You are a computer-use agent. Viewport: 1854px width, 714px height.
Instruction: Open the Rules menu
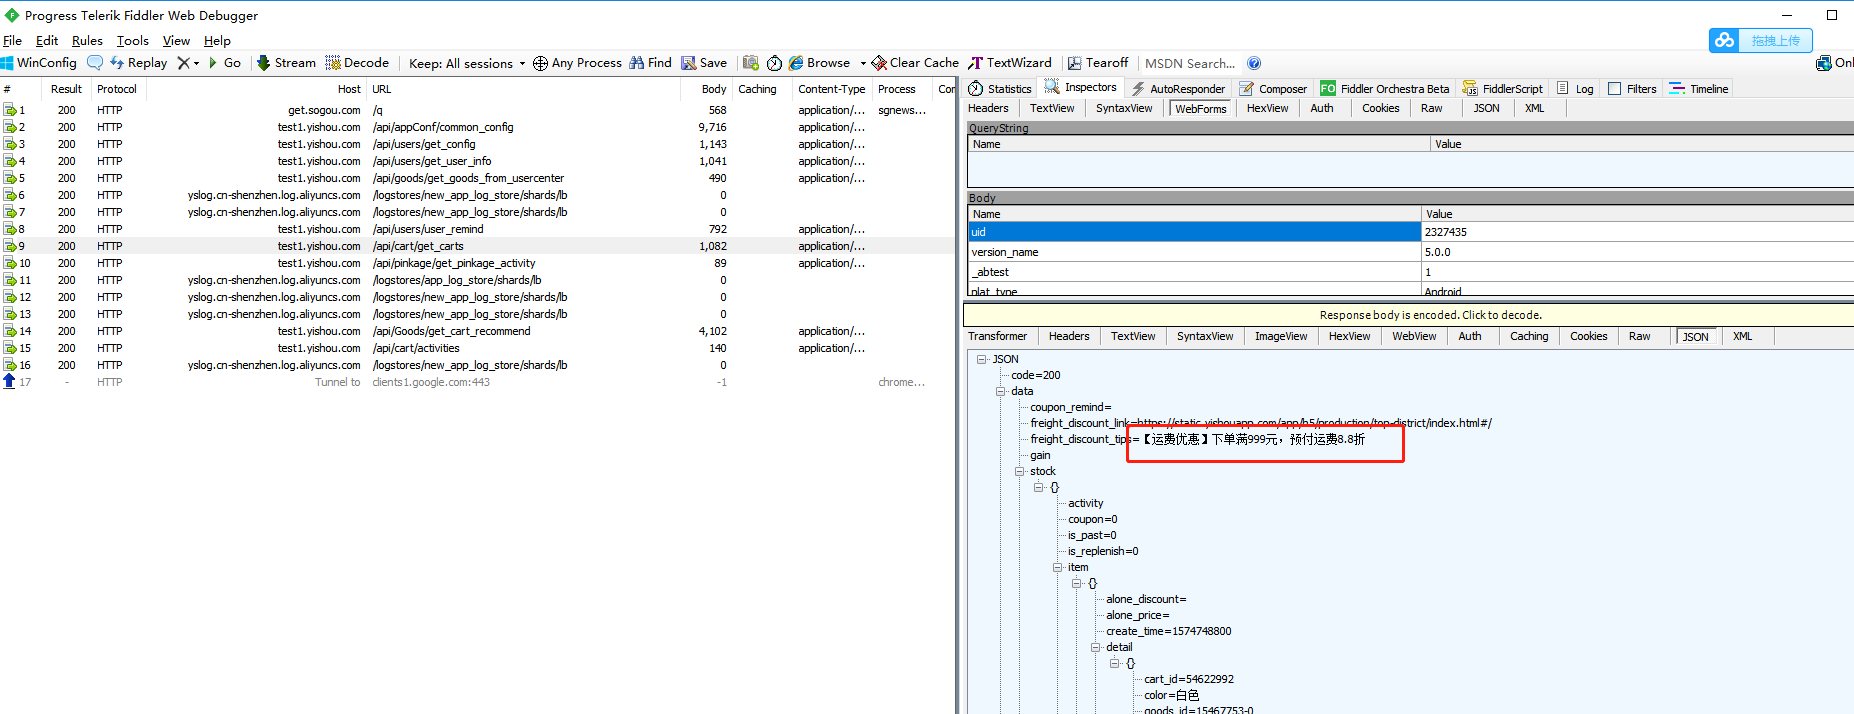pos(87,41)
